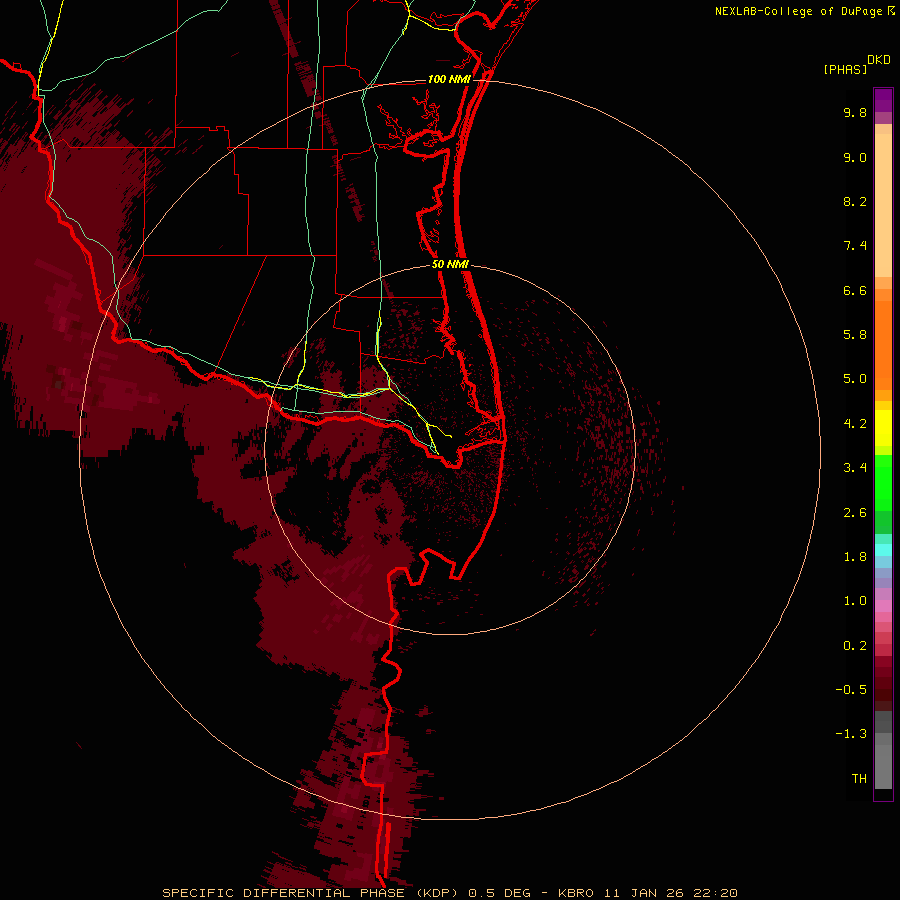This screenshot has width=900, height=900.
Task: Click the 50 NMI range ring label
Action: tap(450, 264)
